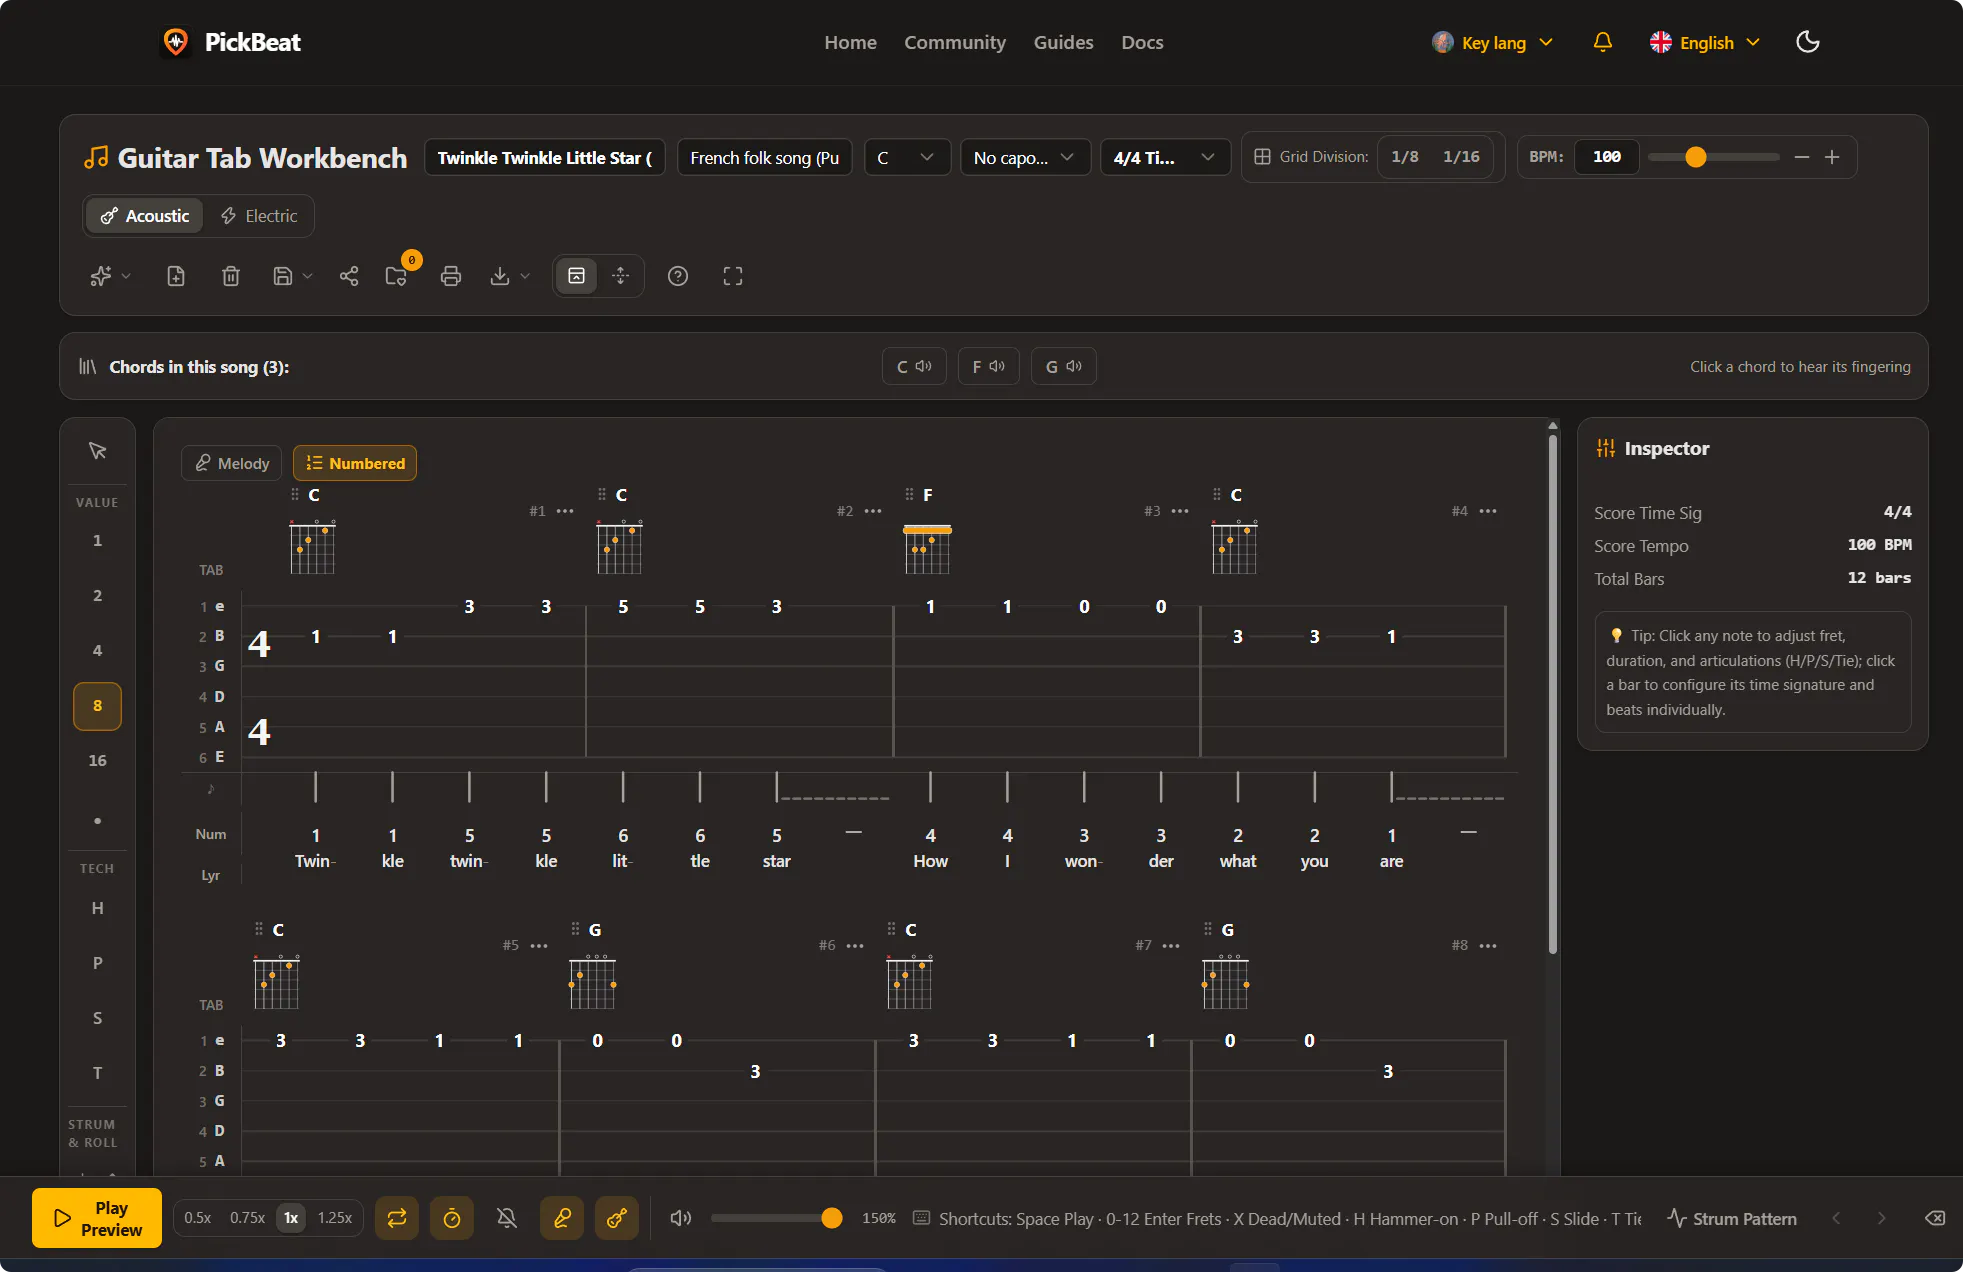Screen dimensions: 1963x1272
Task: Set grid division to 1/16
Action: [x=1461, y=157]
